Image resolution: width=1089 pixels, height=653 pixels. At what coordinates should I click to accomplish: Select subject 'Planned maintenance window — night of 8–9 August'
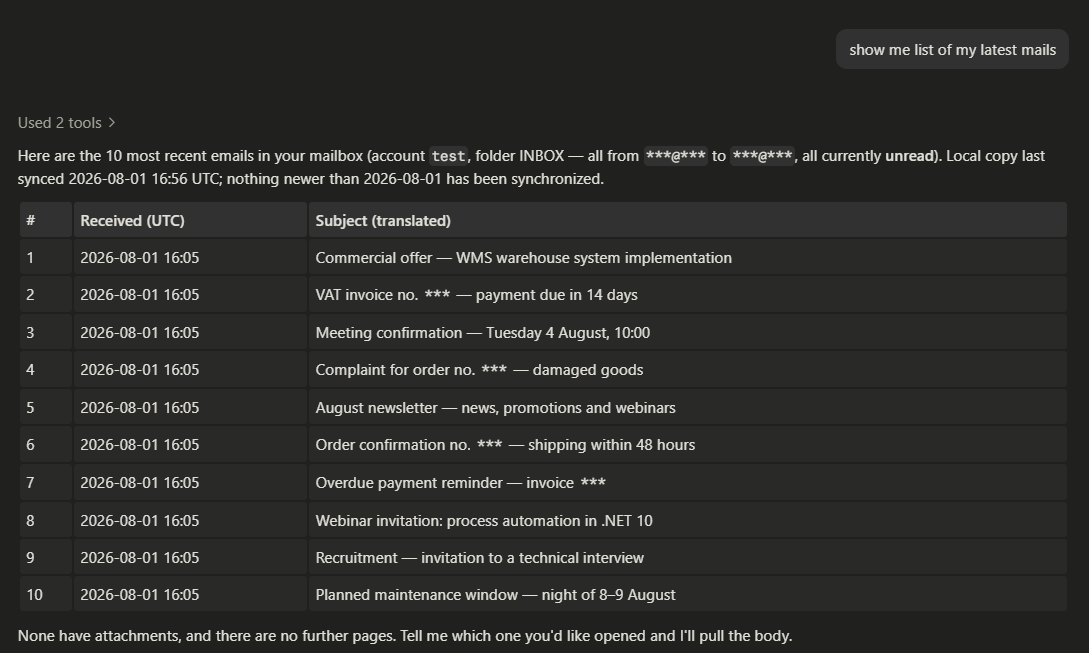pyautogui.click(x=495, y=595)
